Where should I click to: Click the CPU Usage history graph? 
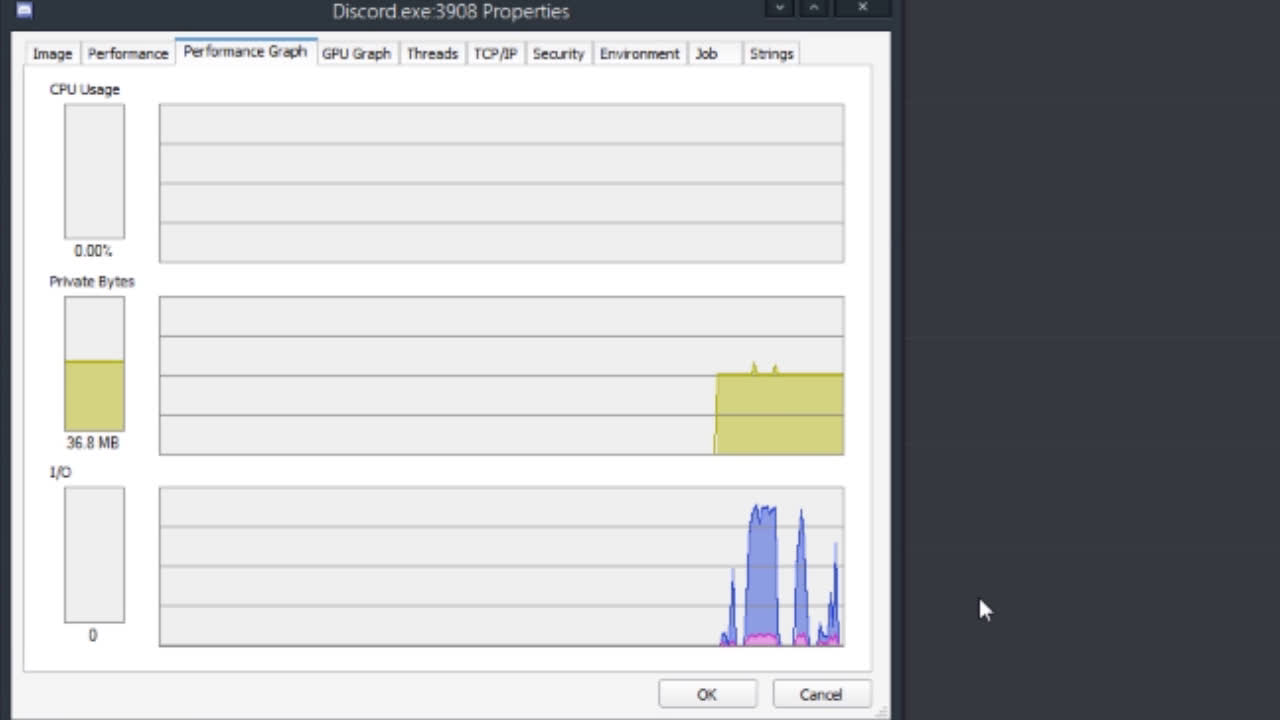[x=502, y=183]
